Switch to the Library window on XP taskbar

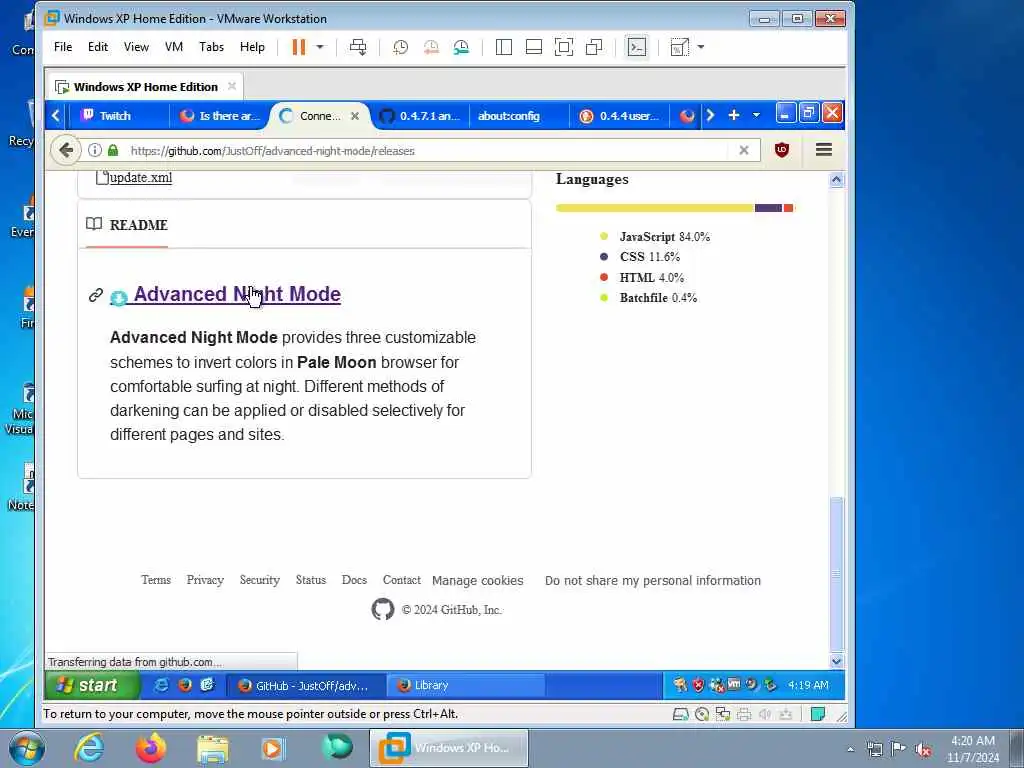pyautogui.click(x=465, y=685)
